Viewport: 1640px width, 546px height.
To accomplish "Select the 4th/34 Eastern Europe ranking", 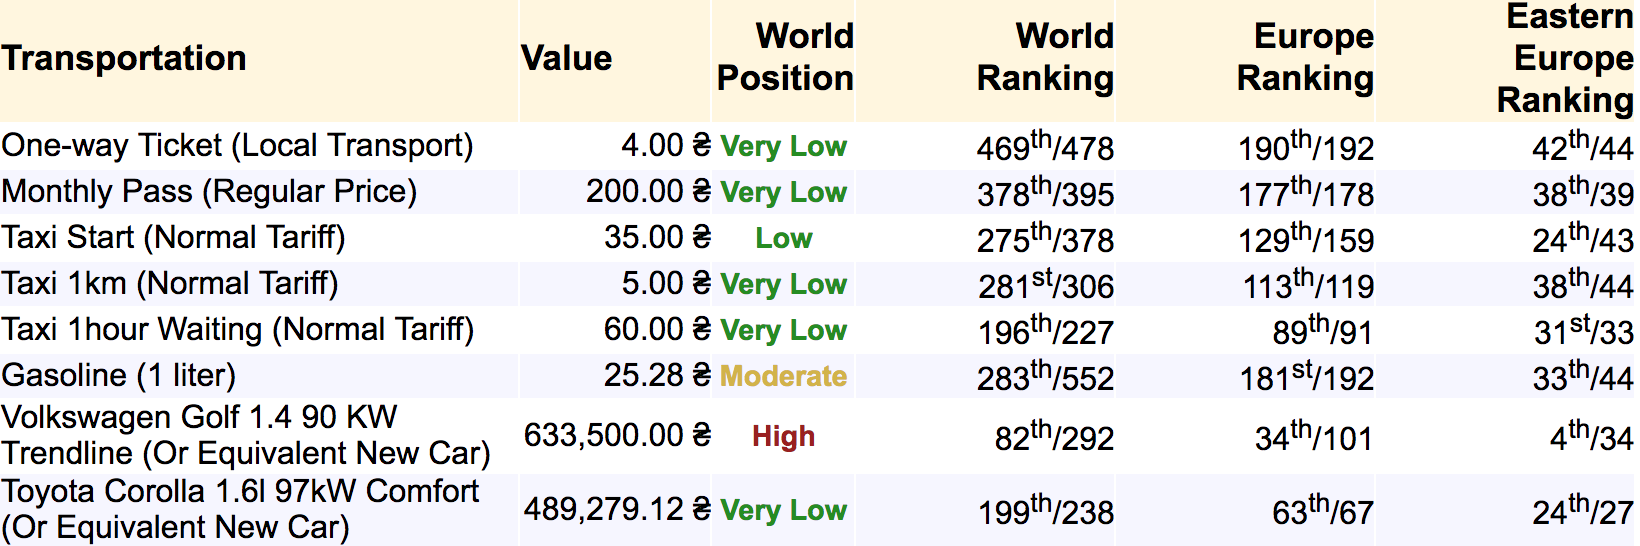I will click(1591, 437).
